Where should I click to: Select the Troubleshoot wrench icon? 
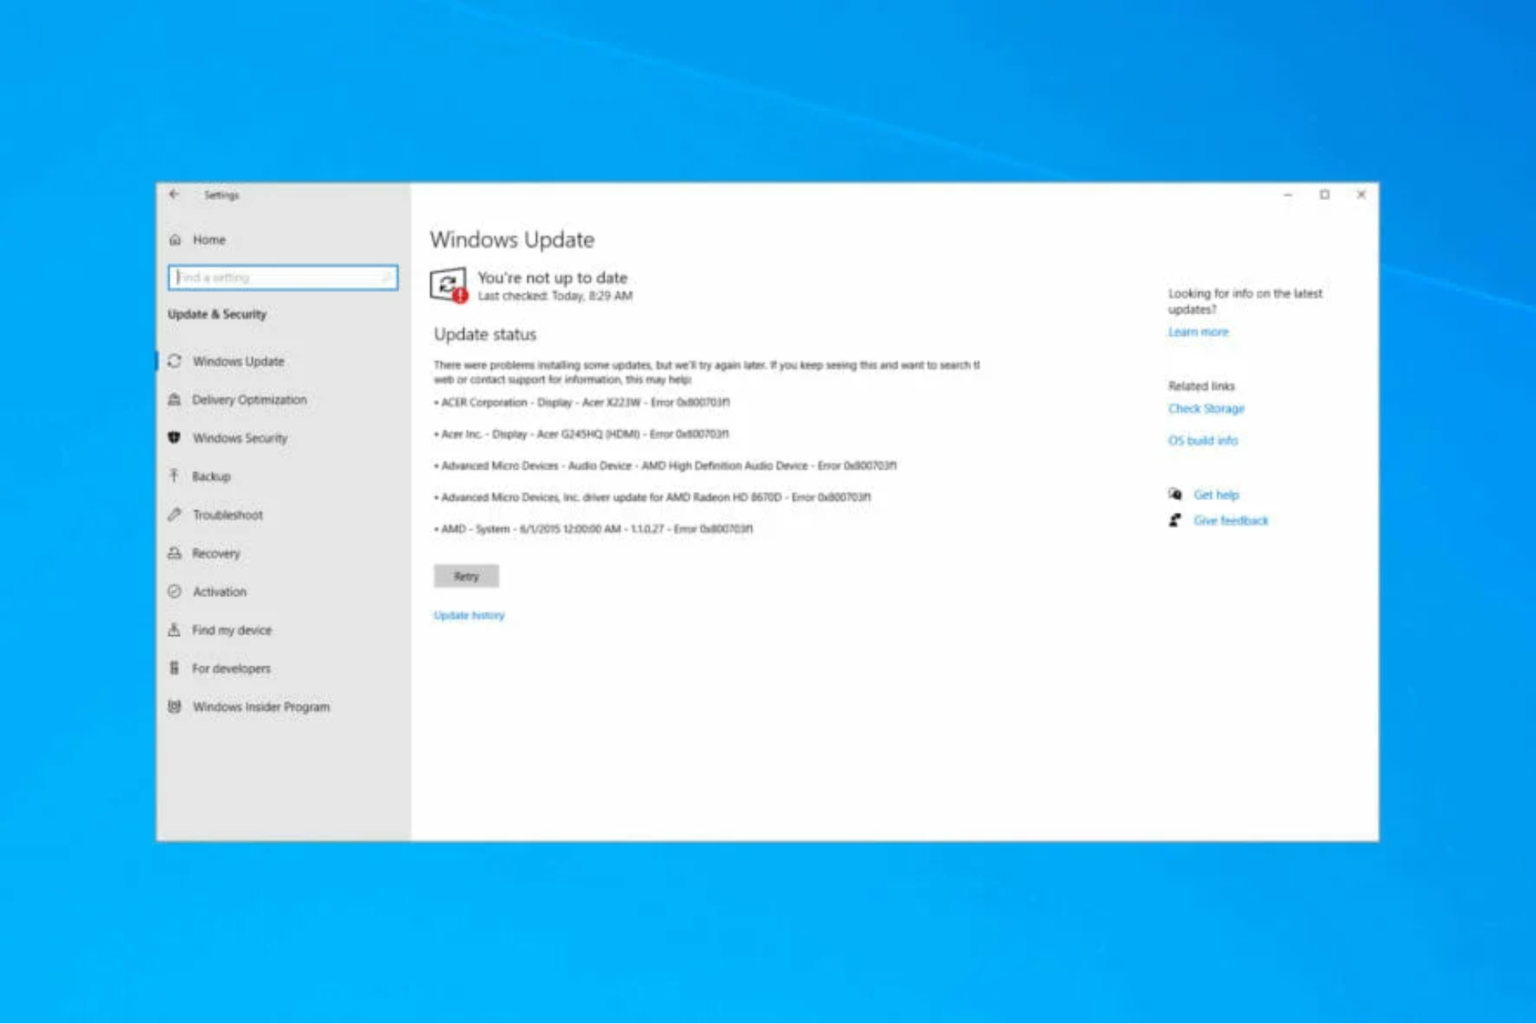coord(176,515)
